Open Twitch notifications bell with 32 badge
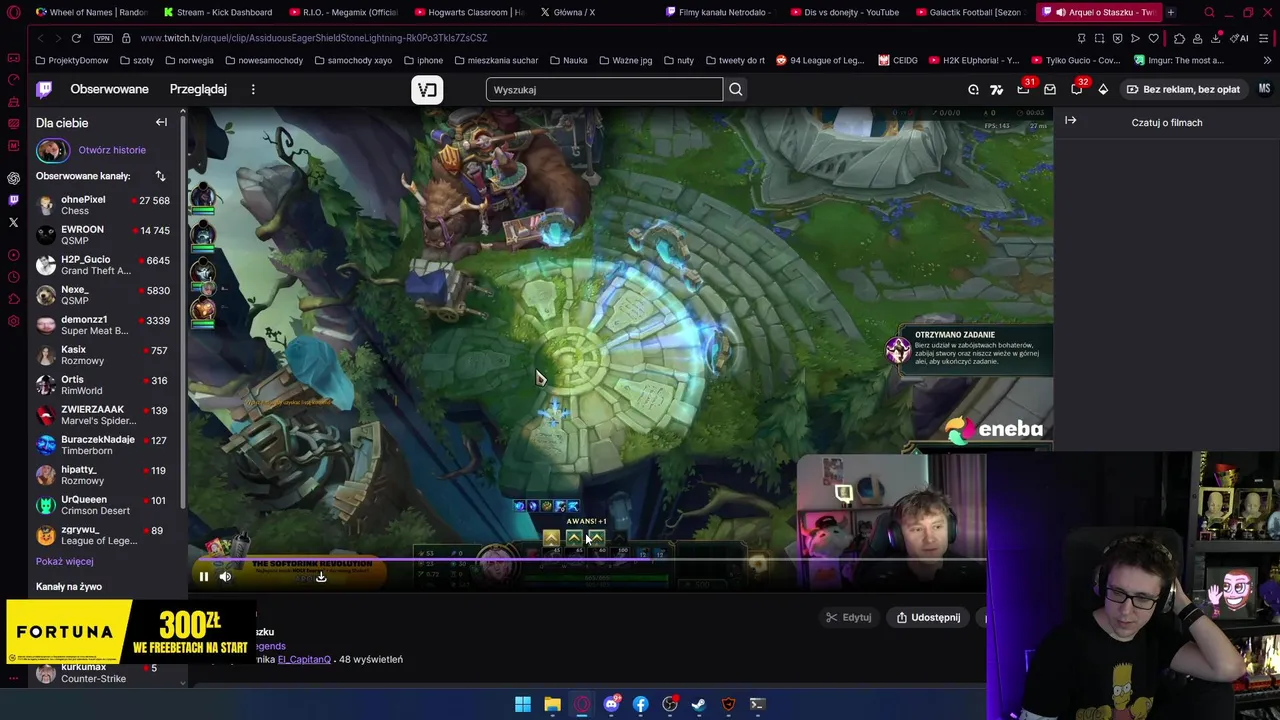The width and height of the screenshot is (1280, 720). pyautogui.click(x=1076, y=89)
